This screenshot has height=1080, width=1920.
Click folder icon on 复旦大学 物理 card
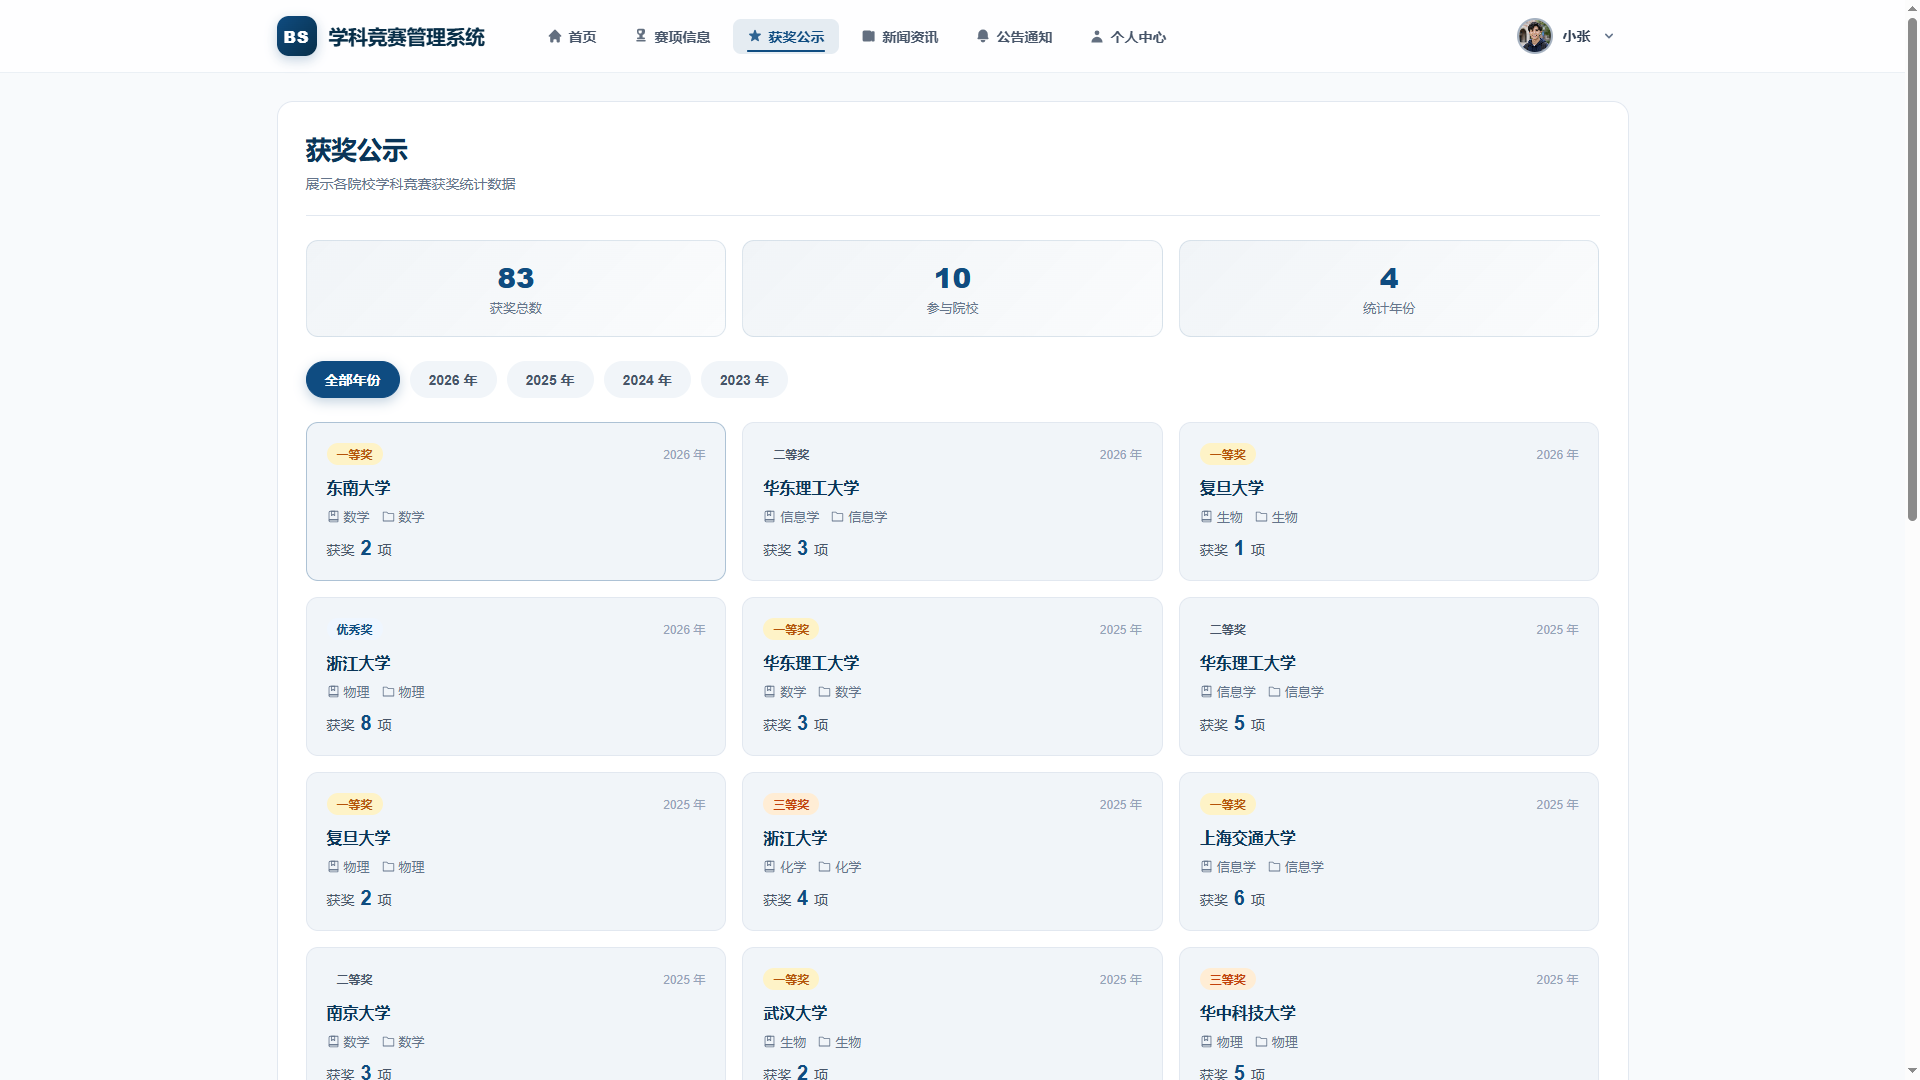click(x=388, y=867)
